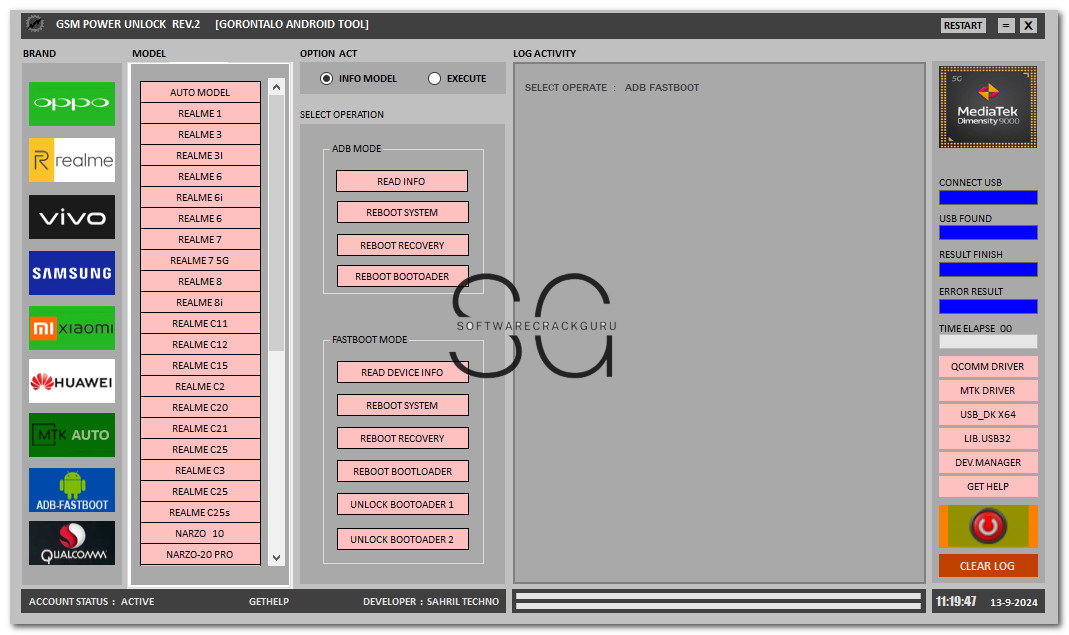1069x635 pixels.
Task: Click the model list scrollbar thumb
Action: click(x=276, y=223)
